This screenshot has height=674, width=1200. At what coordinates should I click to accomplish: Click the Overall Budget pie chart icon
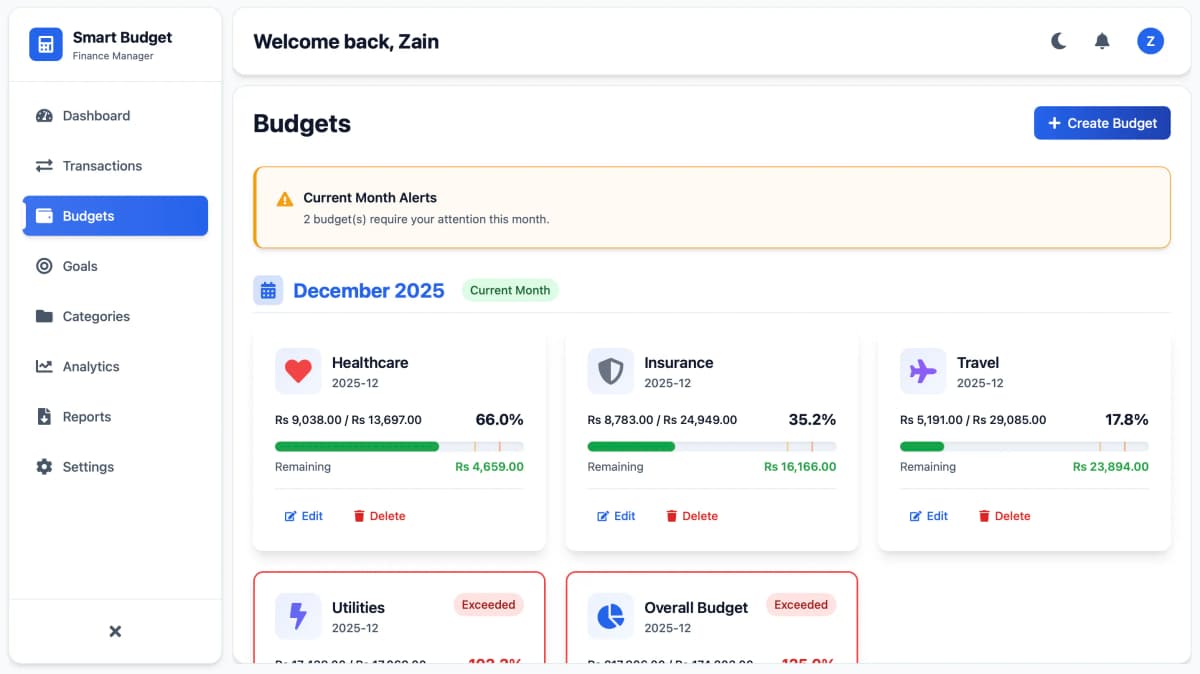click(x=610, y=616)
